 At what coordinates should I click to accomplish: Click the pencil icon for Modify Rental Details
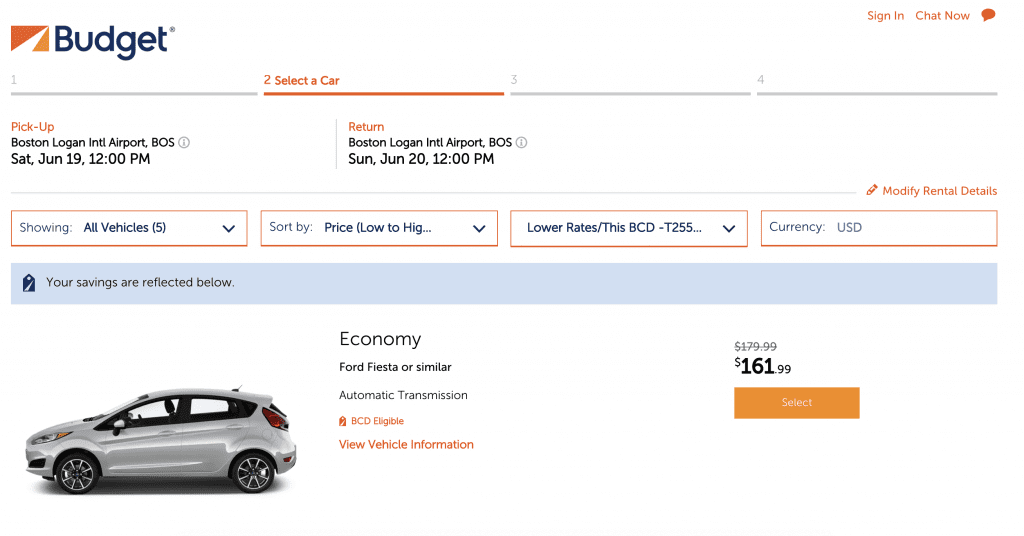(872, 190)
